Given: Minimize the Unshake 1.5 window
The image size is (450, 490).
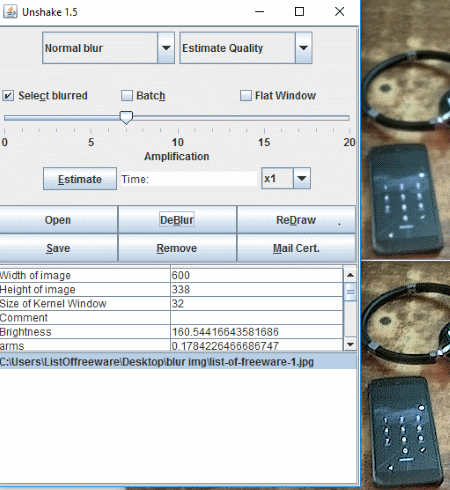Looking at the screenshot, I should click(x=259, y=12).
